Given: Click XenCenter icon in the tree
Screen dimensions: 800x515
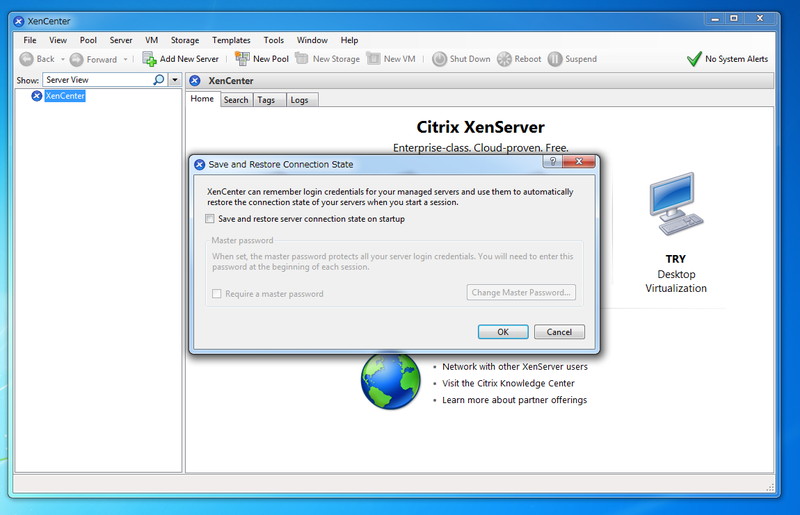Looking at the screenshot, I should 37,96.
